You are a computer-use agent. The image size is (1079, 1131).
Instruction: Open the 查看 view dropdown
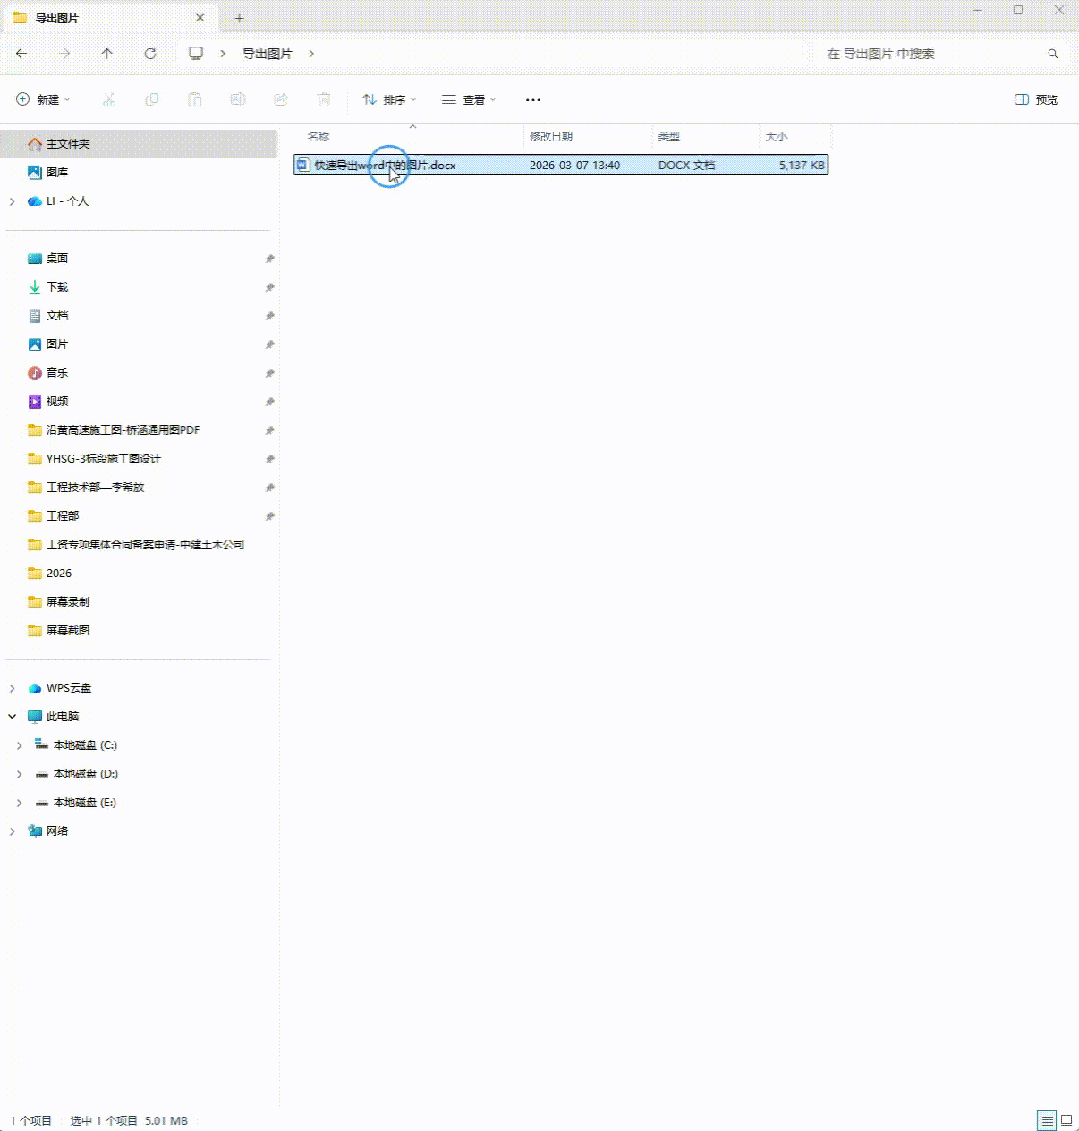(469, 100)
